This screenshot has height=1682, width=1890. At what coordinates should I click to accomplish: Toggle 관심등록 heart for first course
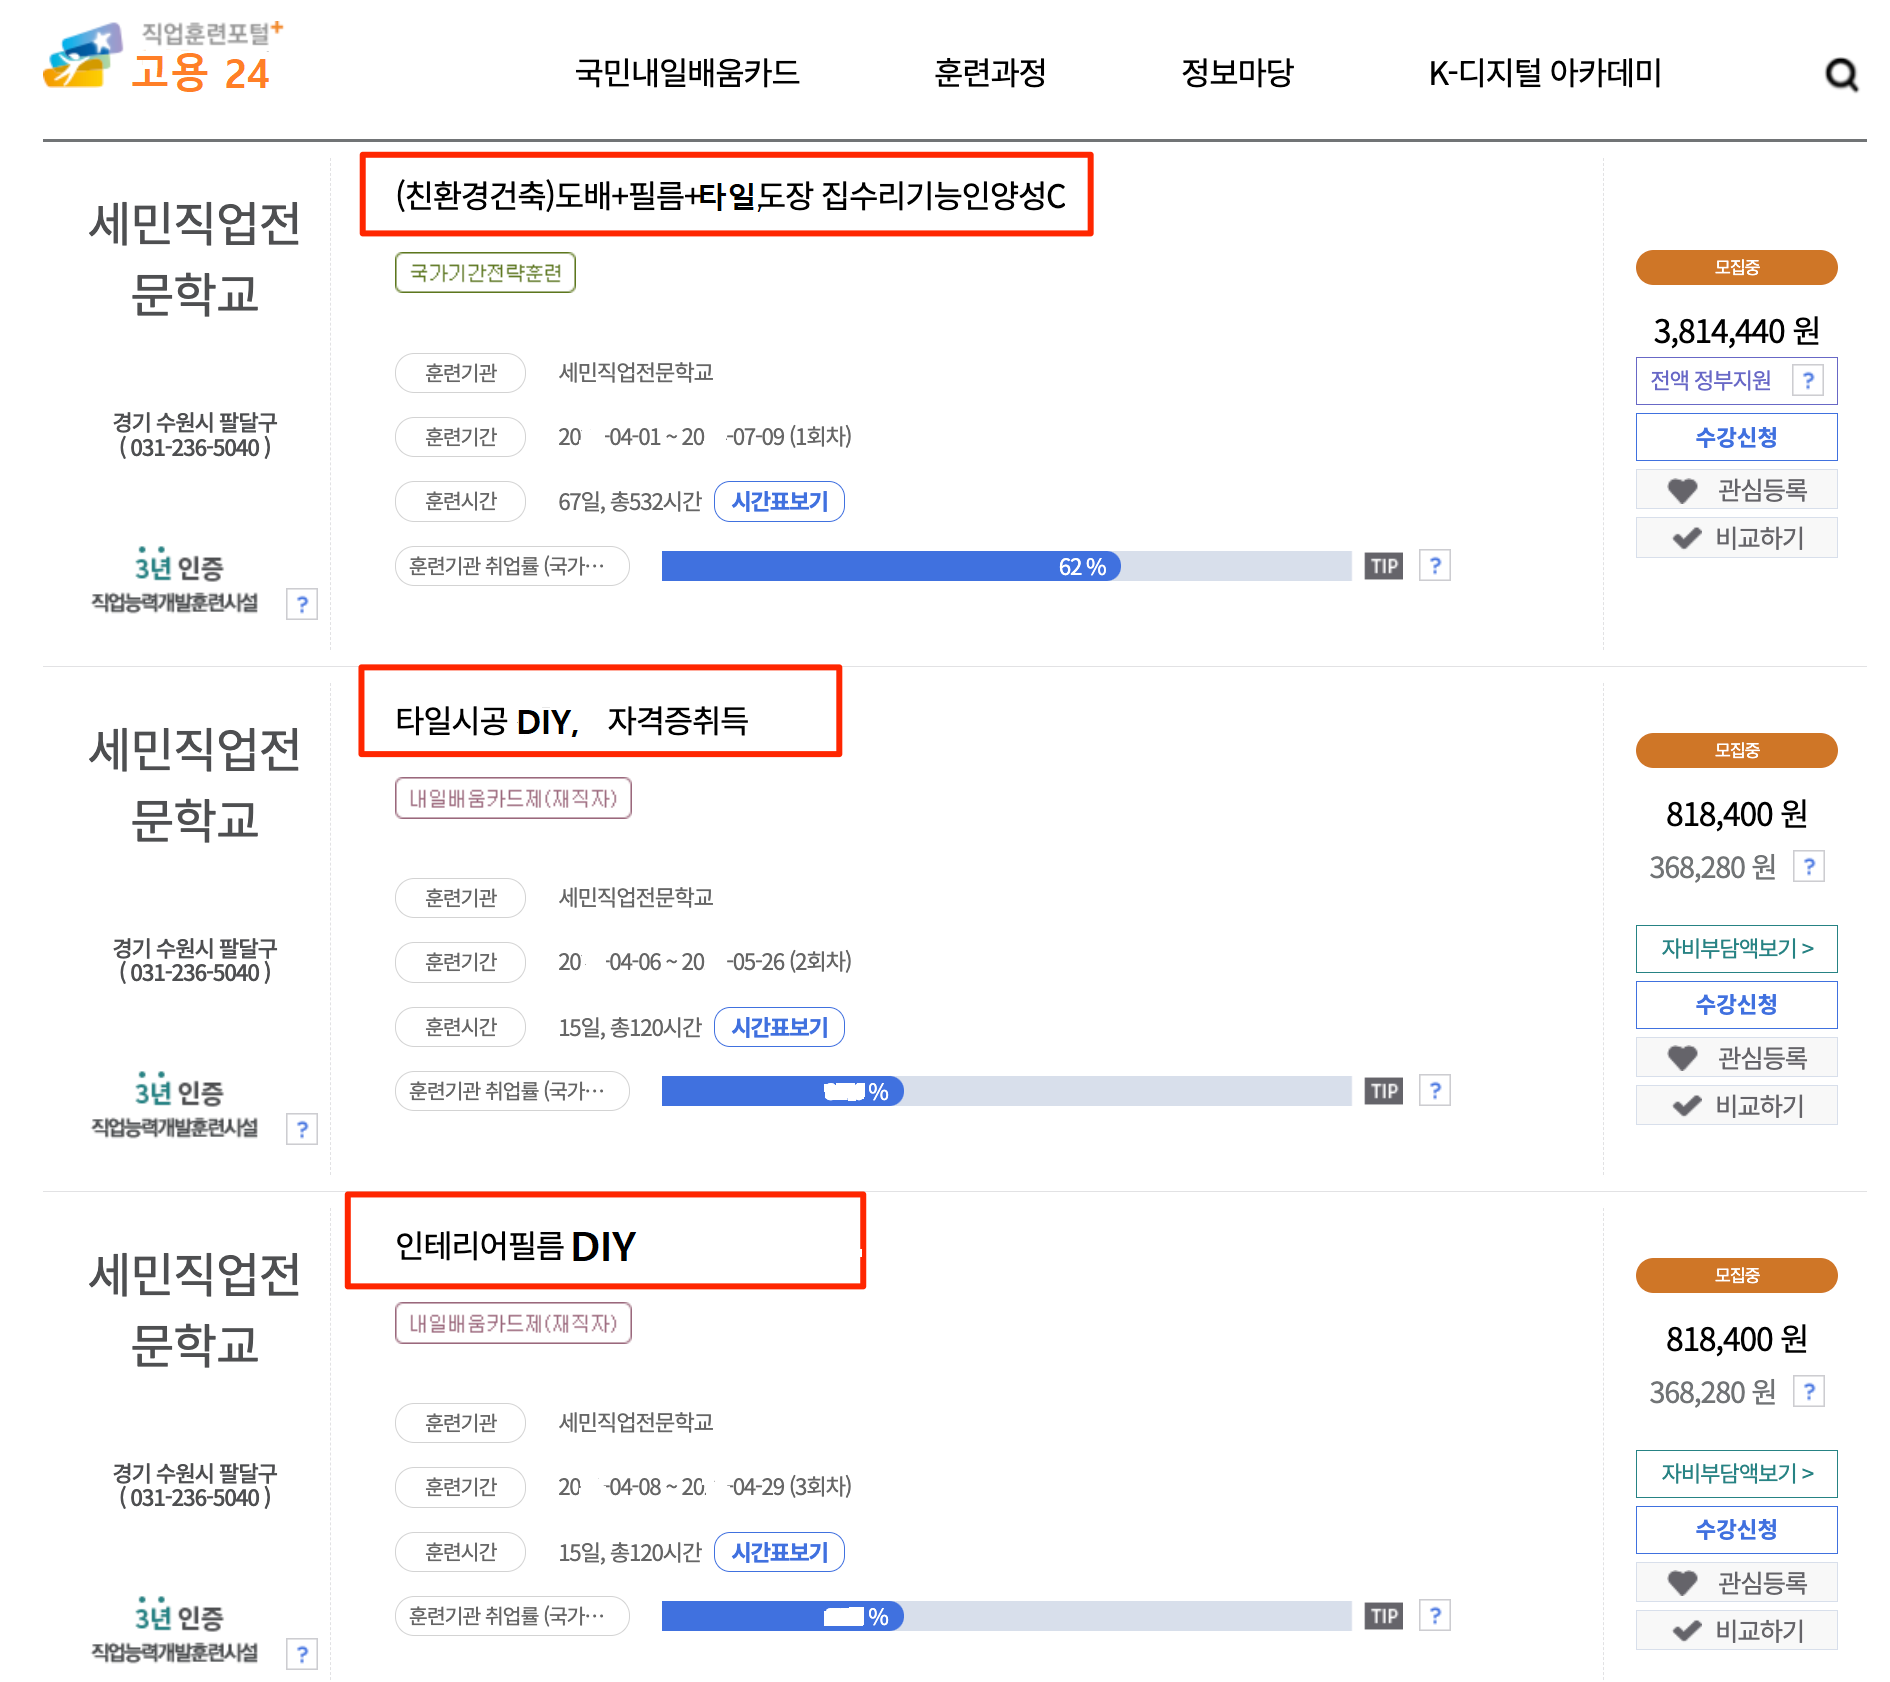1736,490
